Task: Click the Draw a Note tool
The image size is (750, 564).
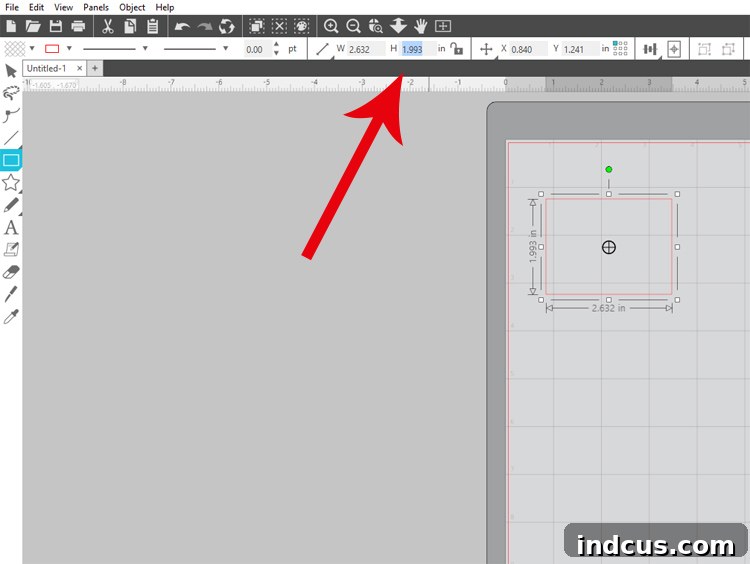Action: pyautogui.click(x=11, y=249)
